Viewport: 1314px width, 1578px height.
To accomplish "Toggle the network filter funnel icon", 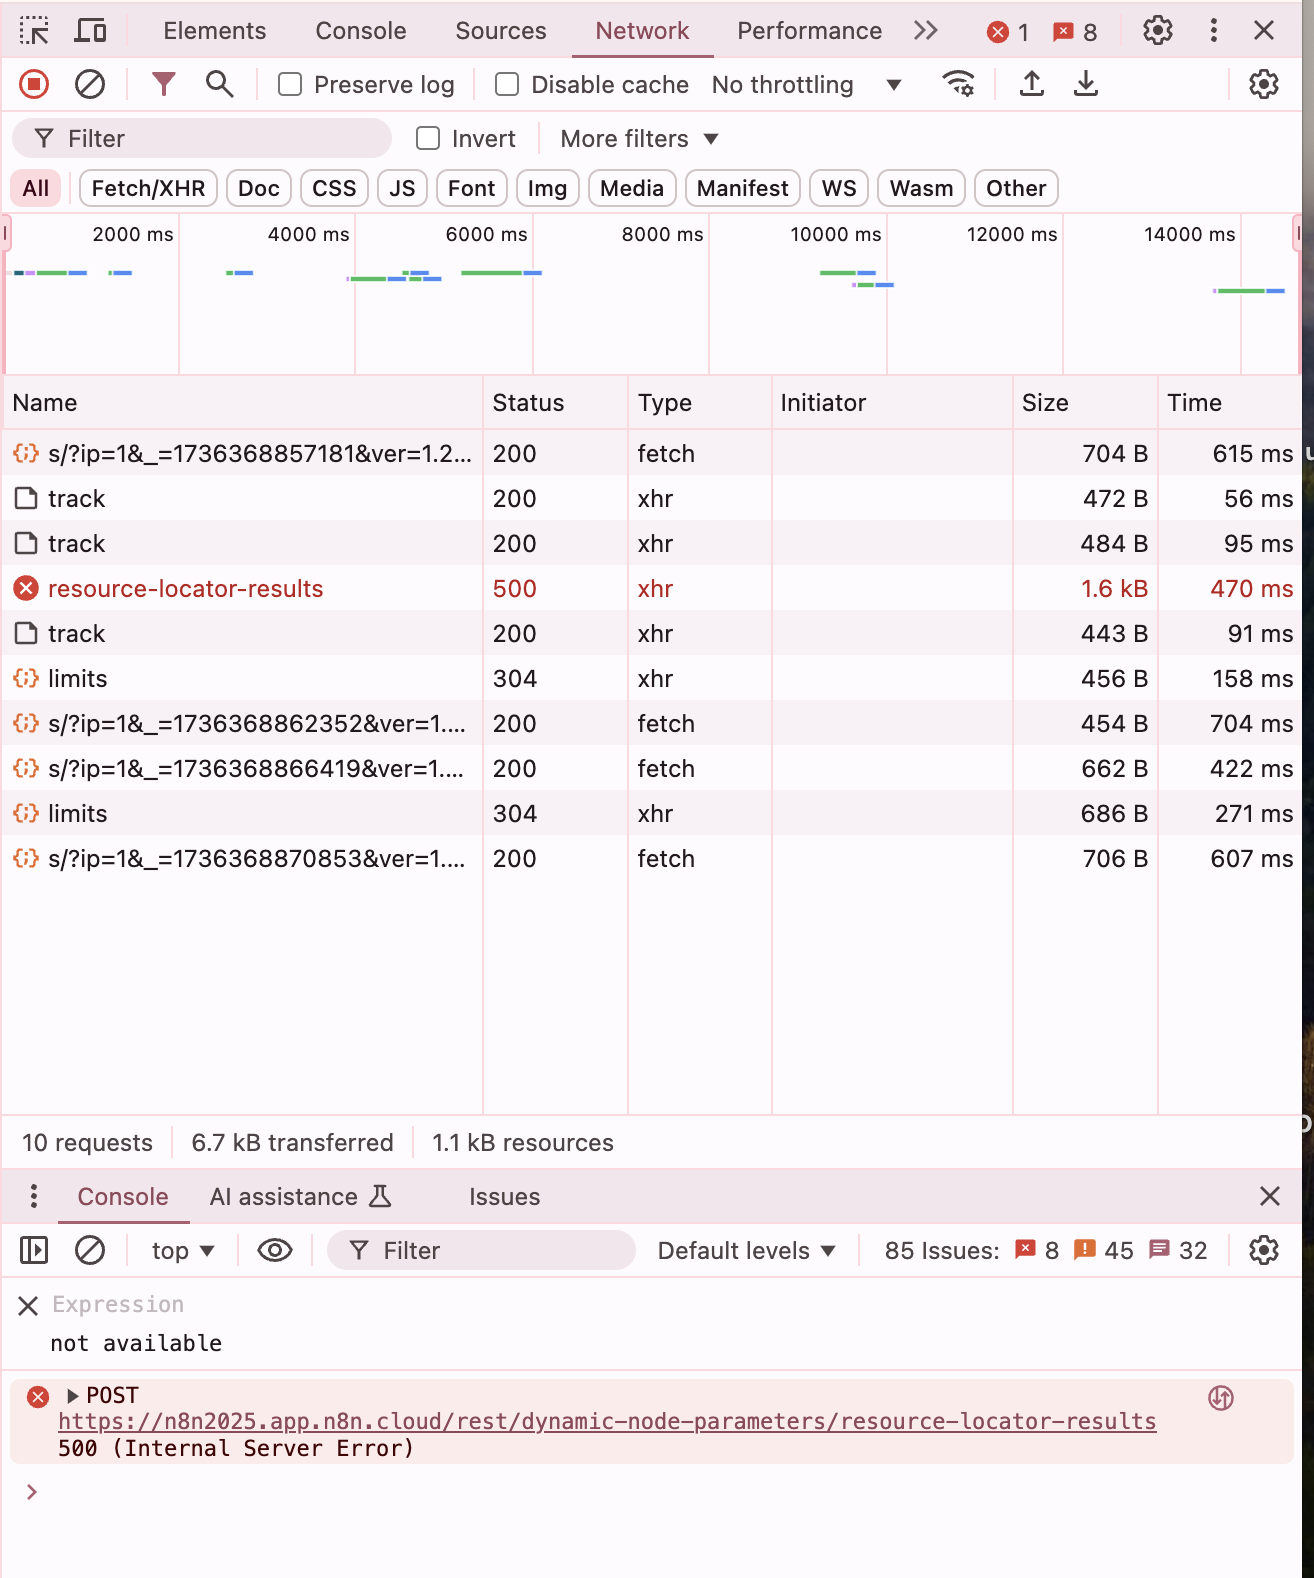I will [163, 85].
